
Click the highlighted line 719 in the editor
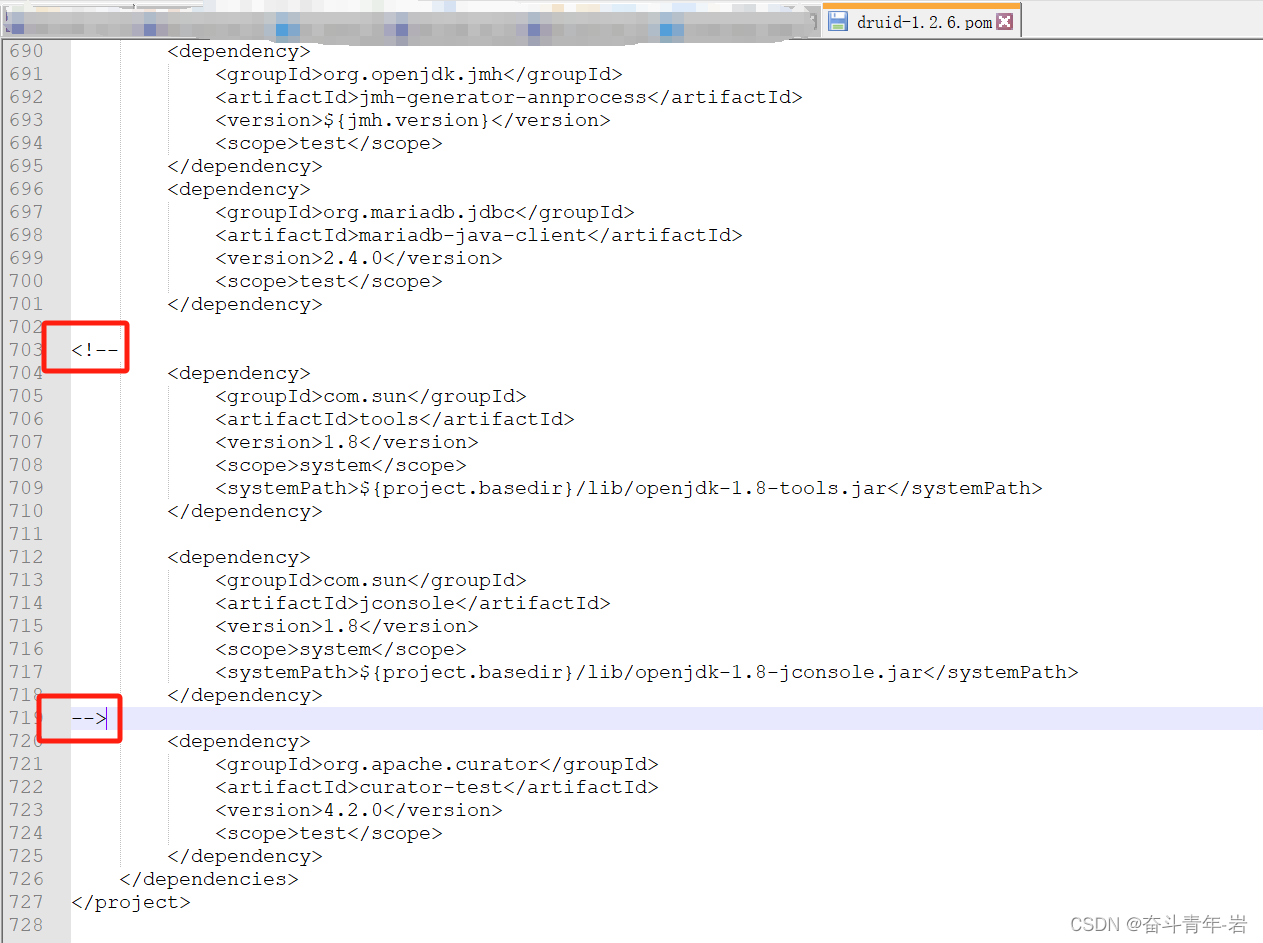[x=400, y=718]
